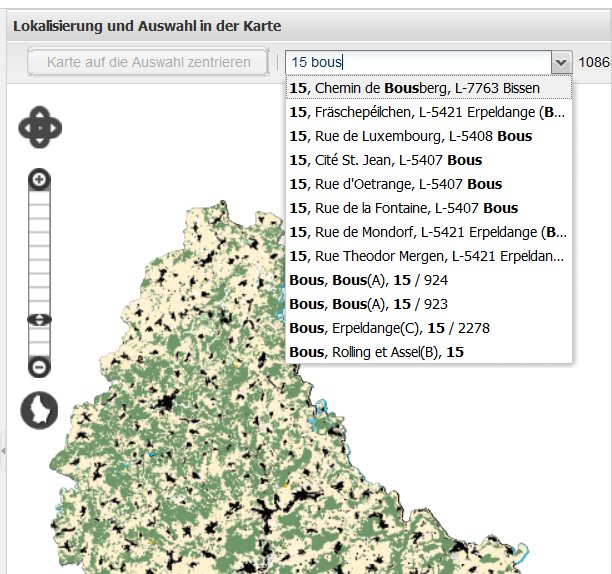
Task: Select '15, Fräschepéilchen, L-5421 Erpeldange' suggestion
Action: (427, 112)
